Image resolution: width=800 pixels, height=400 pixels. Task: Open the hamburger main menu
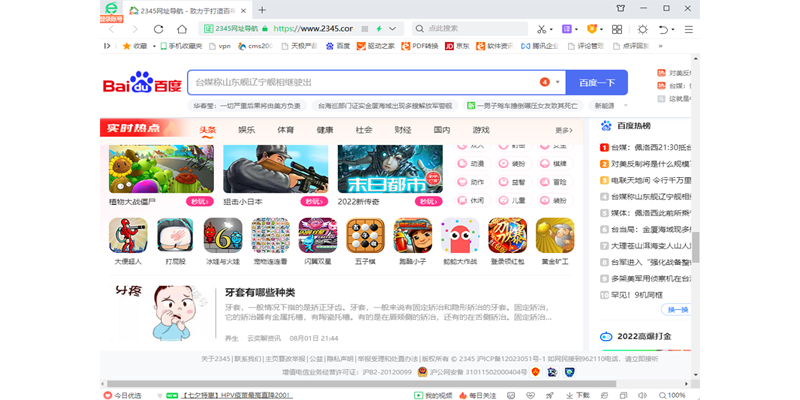tap(689, 29)
